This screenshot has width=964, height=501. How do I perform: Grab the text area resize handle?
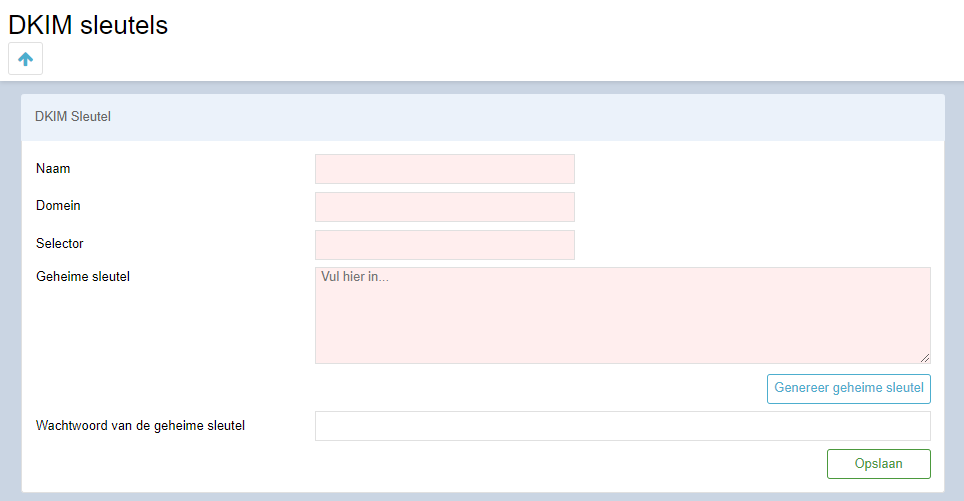click(x=925, y=358)
